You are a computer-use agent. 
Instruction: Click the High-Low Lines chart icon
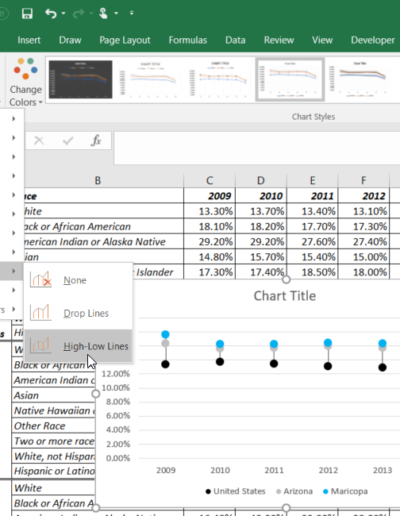tap(40, 345)
